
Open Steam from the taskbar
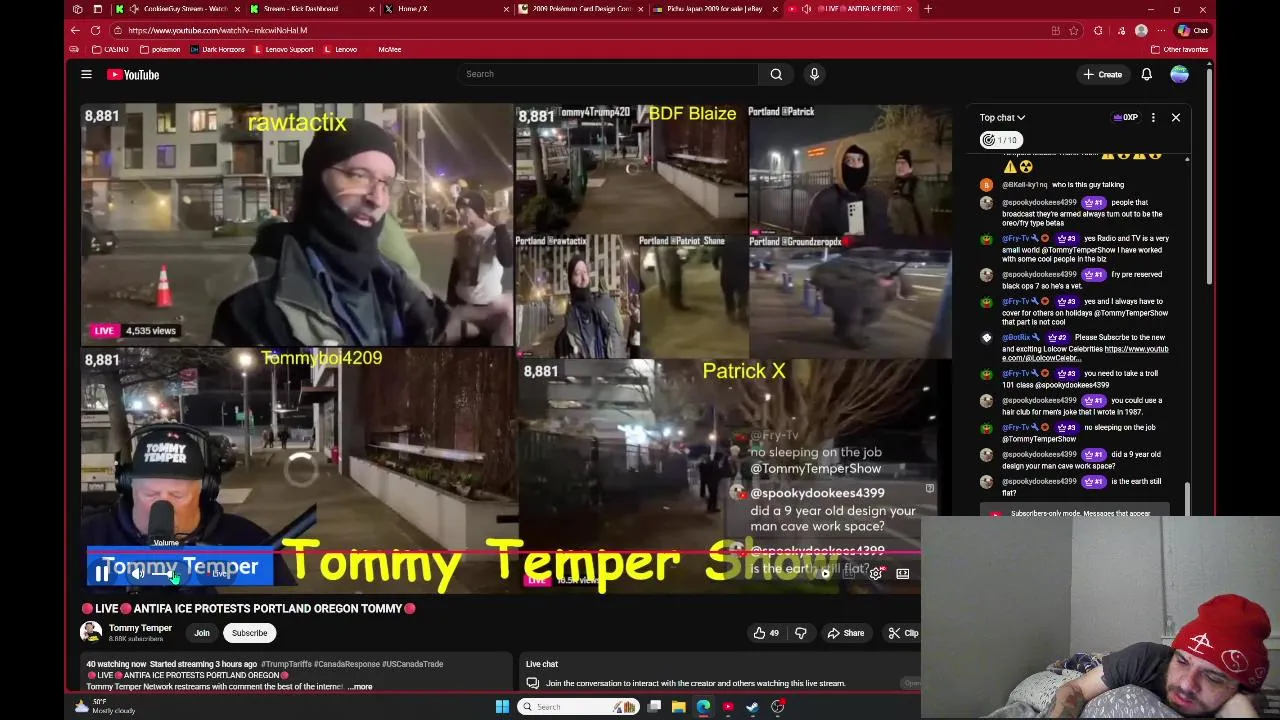click(x=752, y=707)
